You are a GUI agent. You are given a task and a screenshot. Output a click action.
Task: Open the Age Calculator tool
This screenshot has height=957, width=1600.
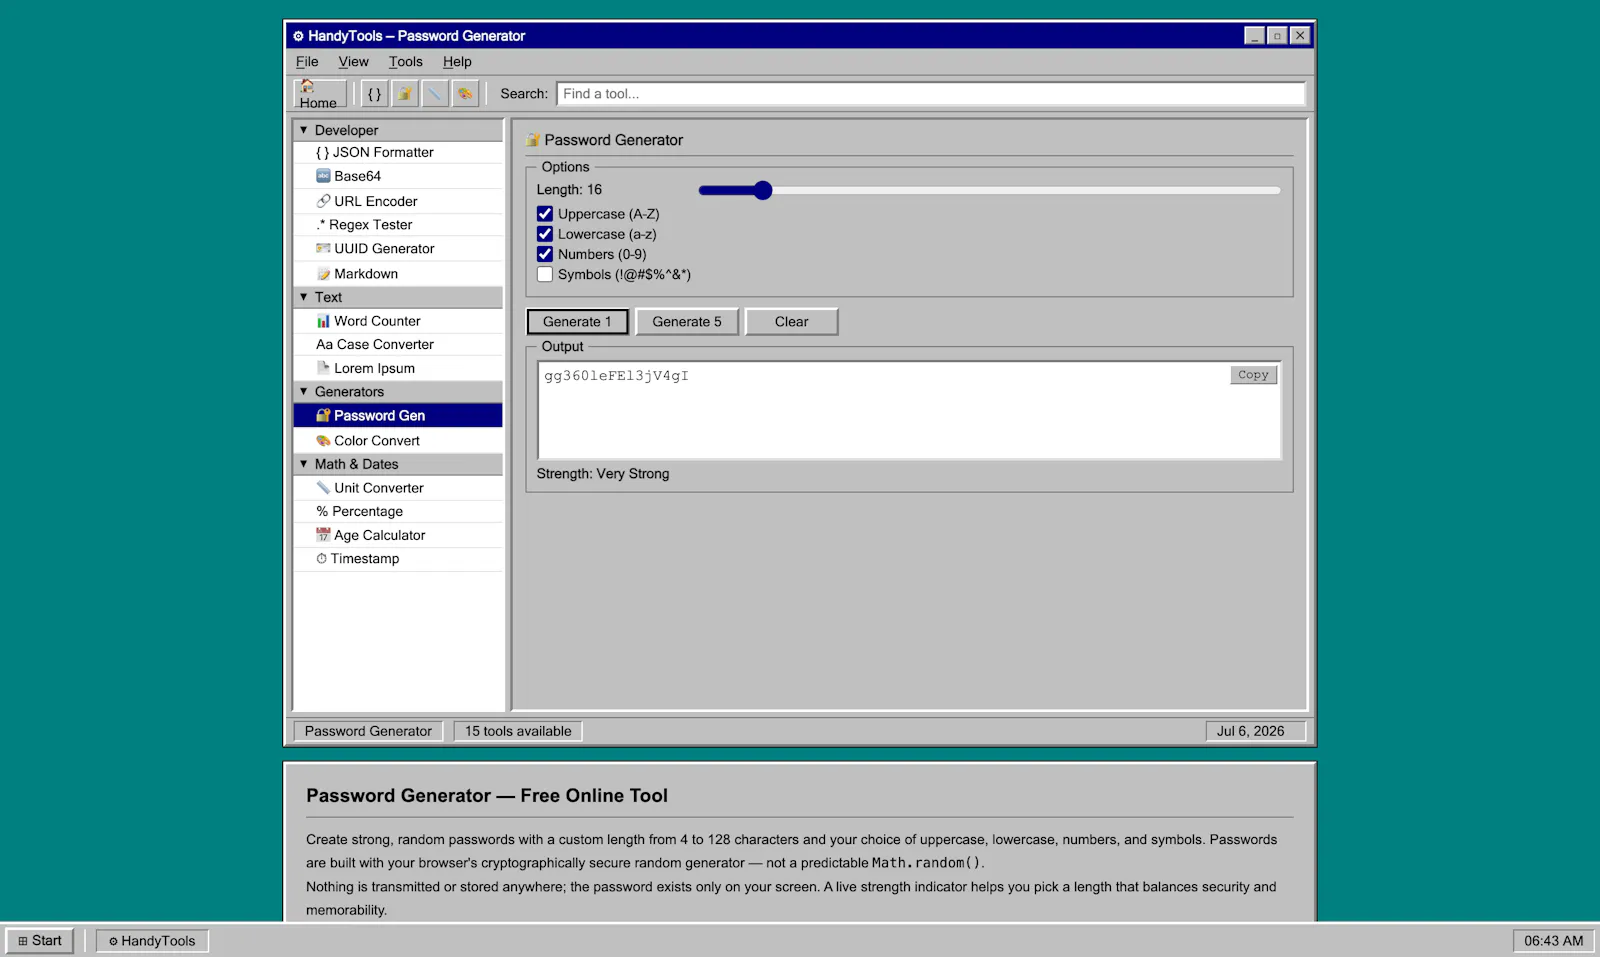(398, 535)
